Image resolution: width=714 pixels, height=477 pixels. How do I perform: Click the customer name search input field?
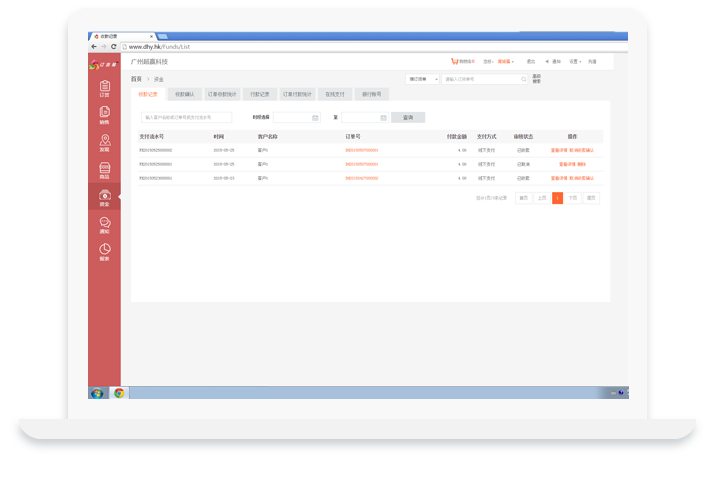coord(185,118)
